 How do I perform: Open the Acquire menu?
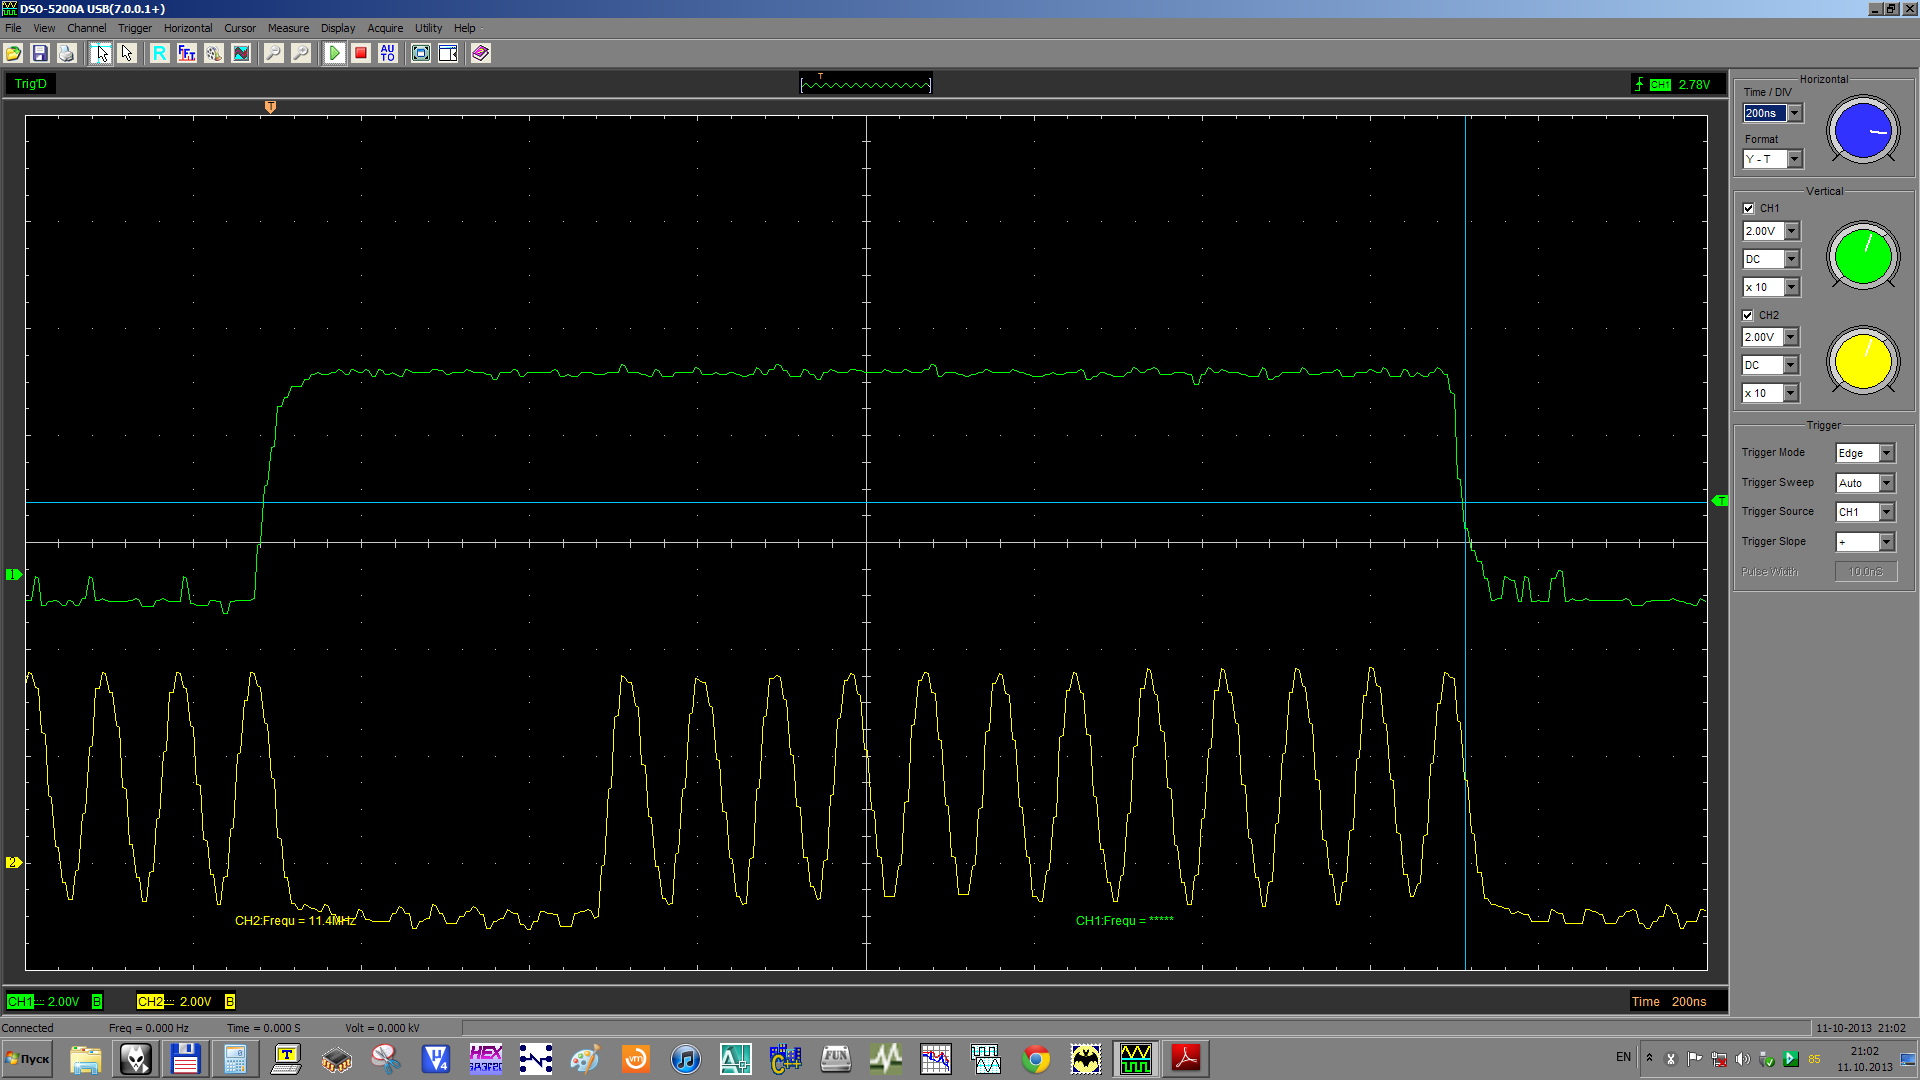click(x=385, y=28)
